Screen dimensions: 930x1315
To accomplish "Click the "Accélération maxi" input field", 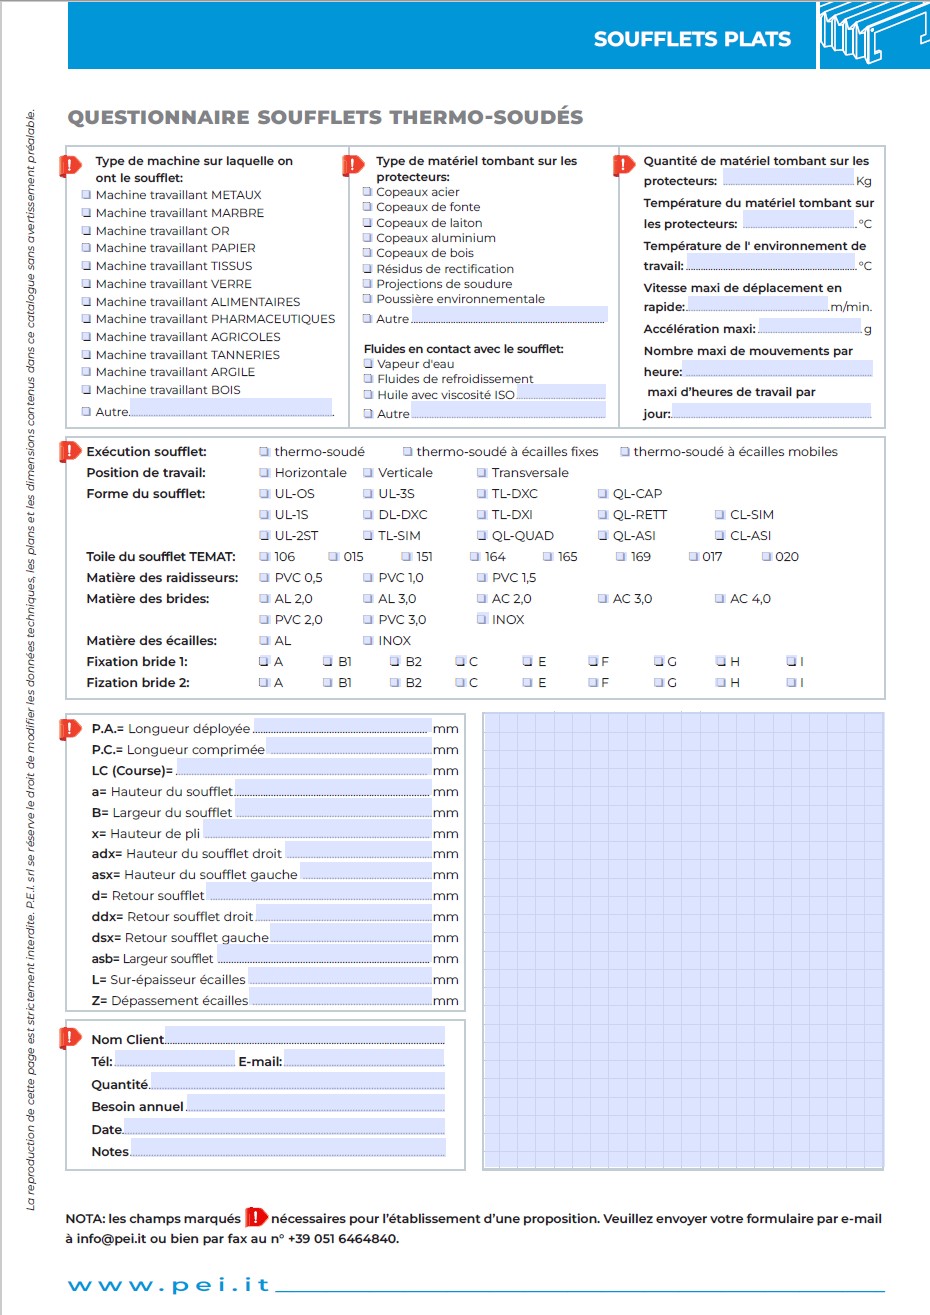I will tap(809, 327).
